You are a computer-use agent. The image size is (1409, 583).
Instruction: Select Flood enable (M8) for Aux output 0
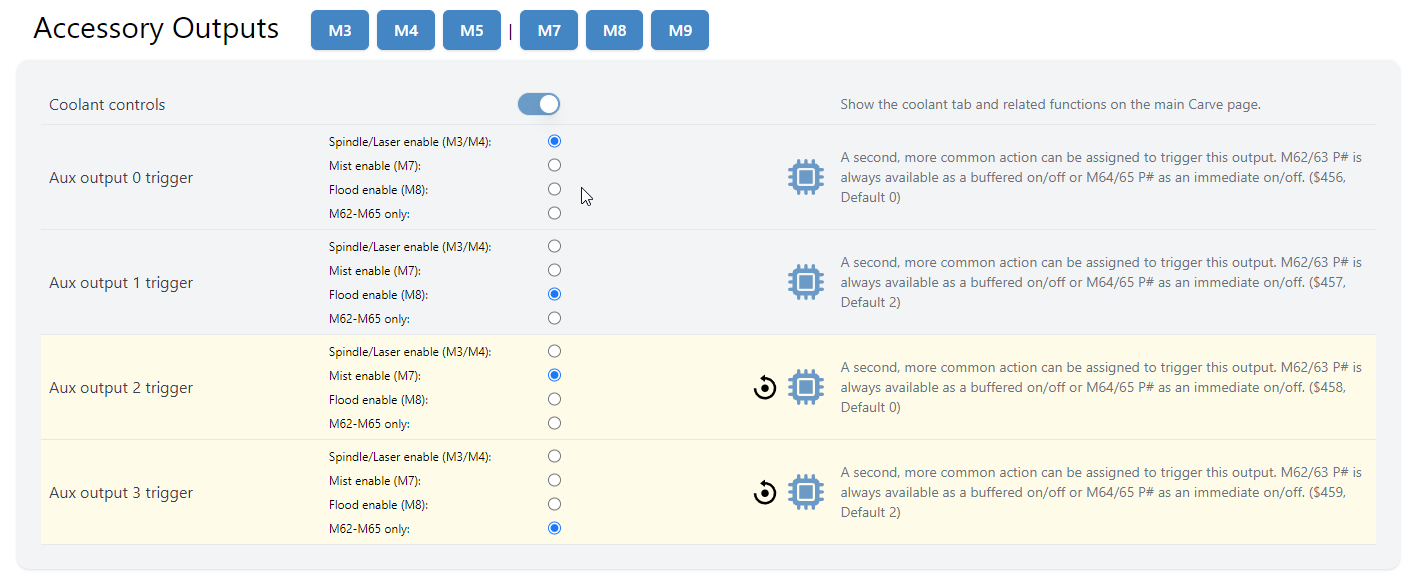click(555, 189)
